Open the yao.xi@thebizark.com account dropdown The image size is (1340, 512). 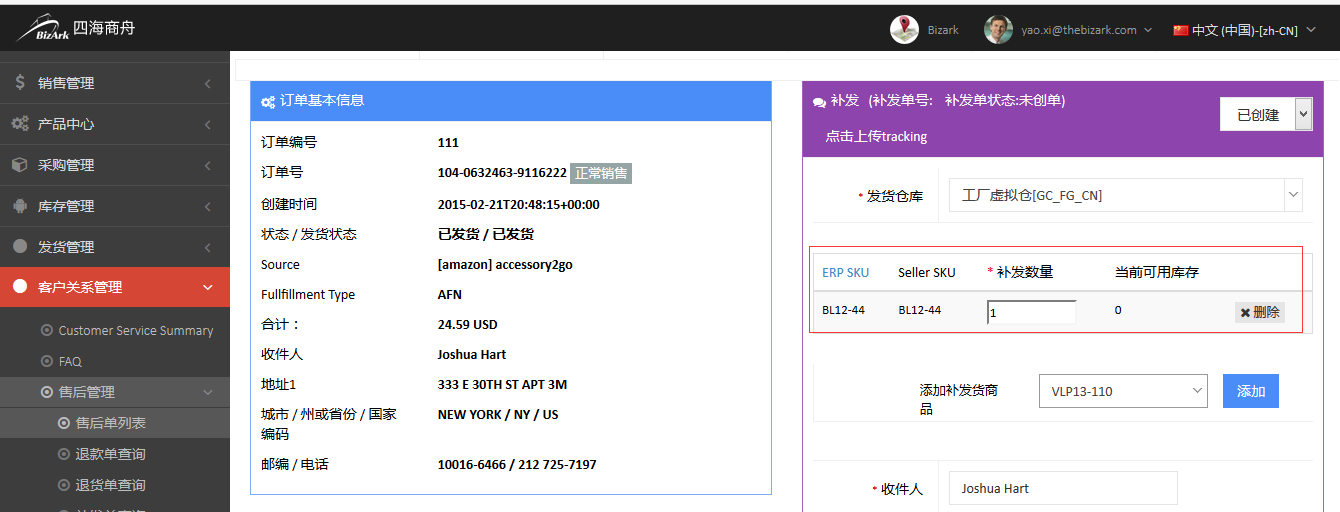click(x=1087, y=30)
